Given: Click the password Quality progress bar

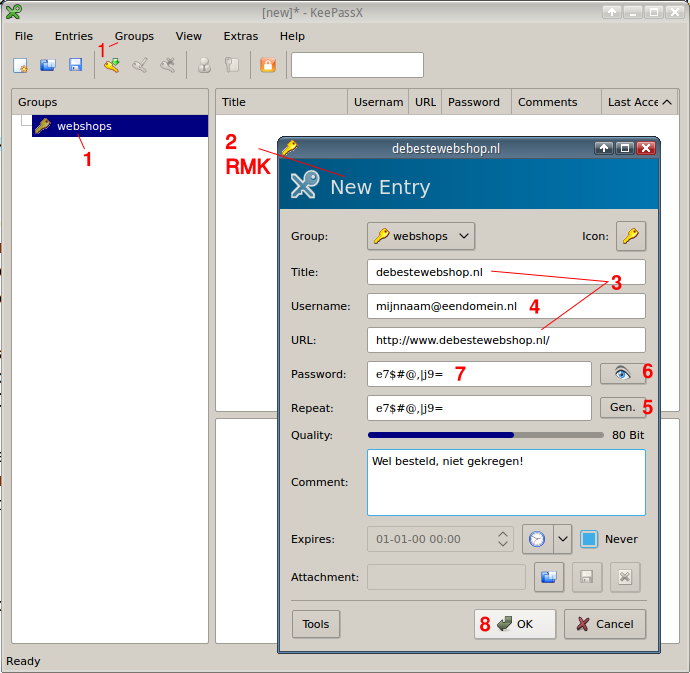Looking at the screenshot, I should (485, 436).
